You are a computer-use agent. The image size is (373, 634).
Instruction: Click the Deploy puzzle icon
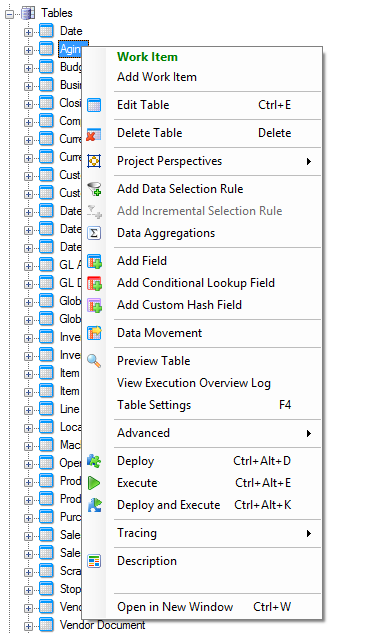pyautogui.click(x=94, y=461)
